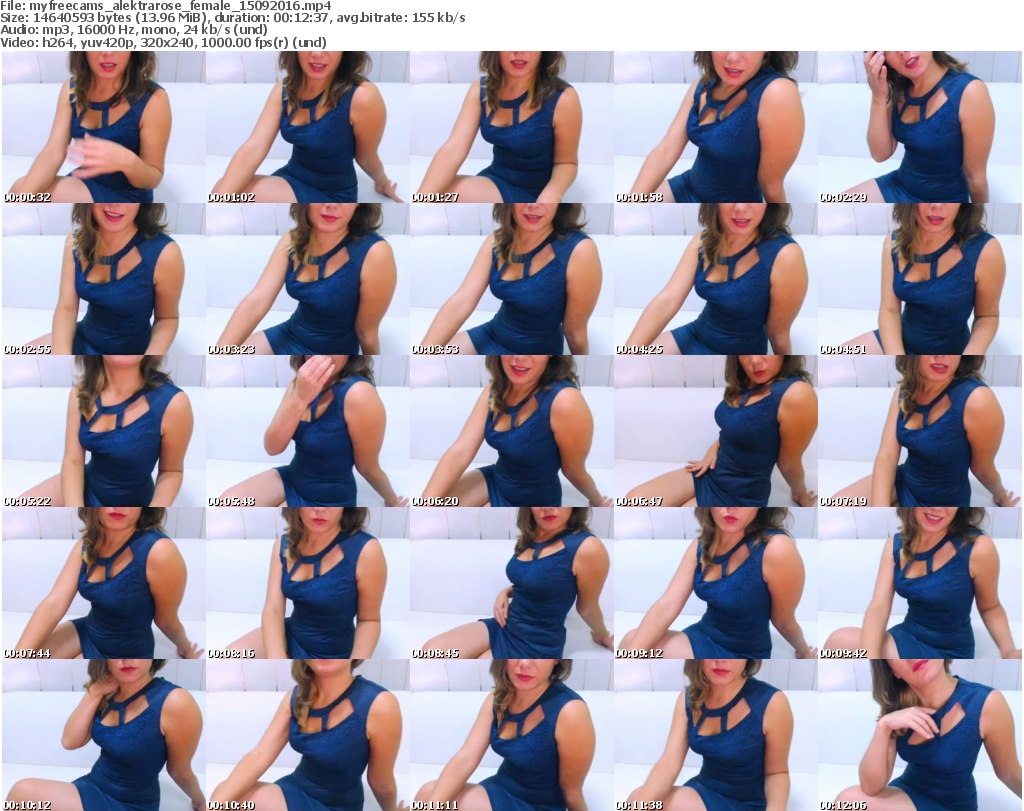Select the thumbnail labeled 00:03:53

click(511, 279)
